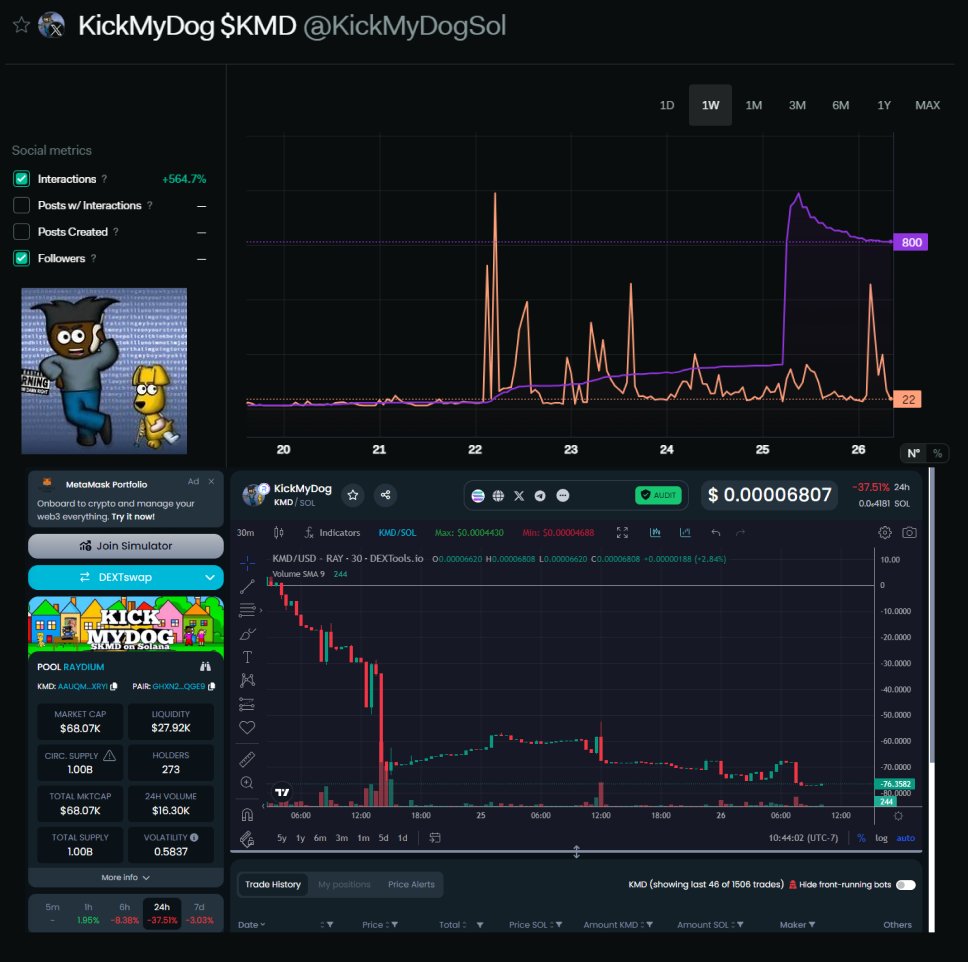Image resolution: width=968 pixels, height=962 pixels.
Task: Filter the Amount SOL column
Action: tap(740, 924)
